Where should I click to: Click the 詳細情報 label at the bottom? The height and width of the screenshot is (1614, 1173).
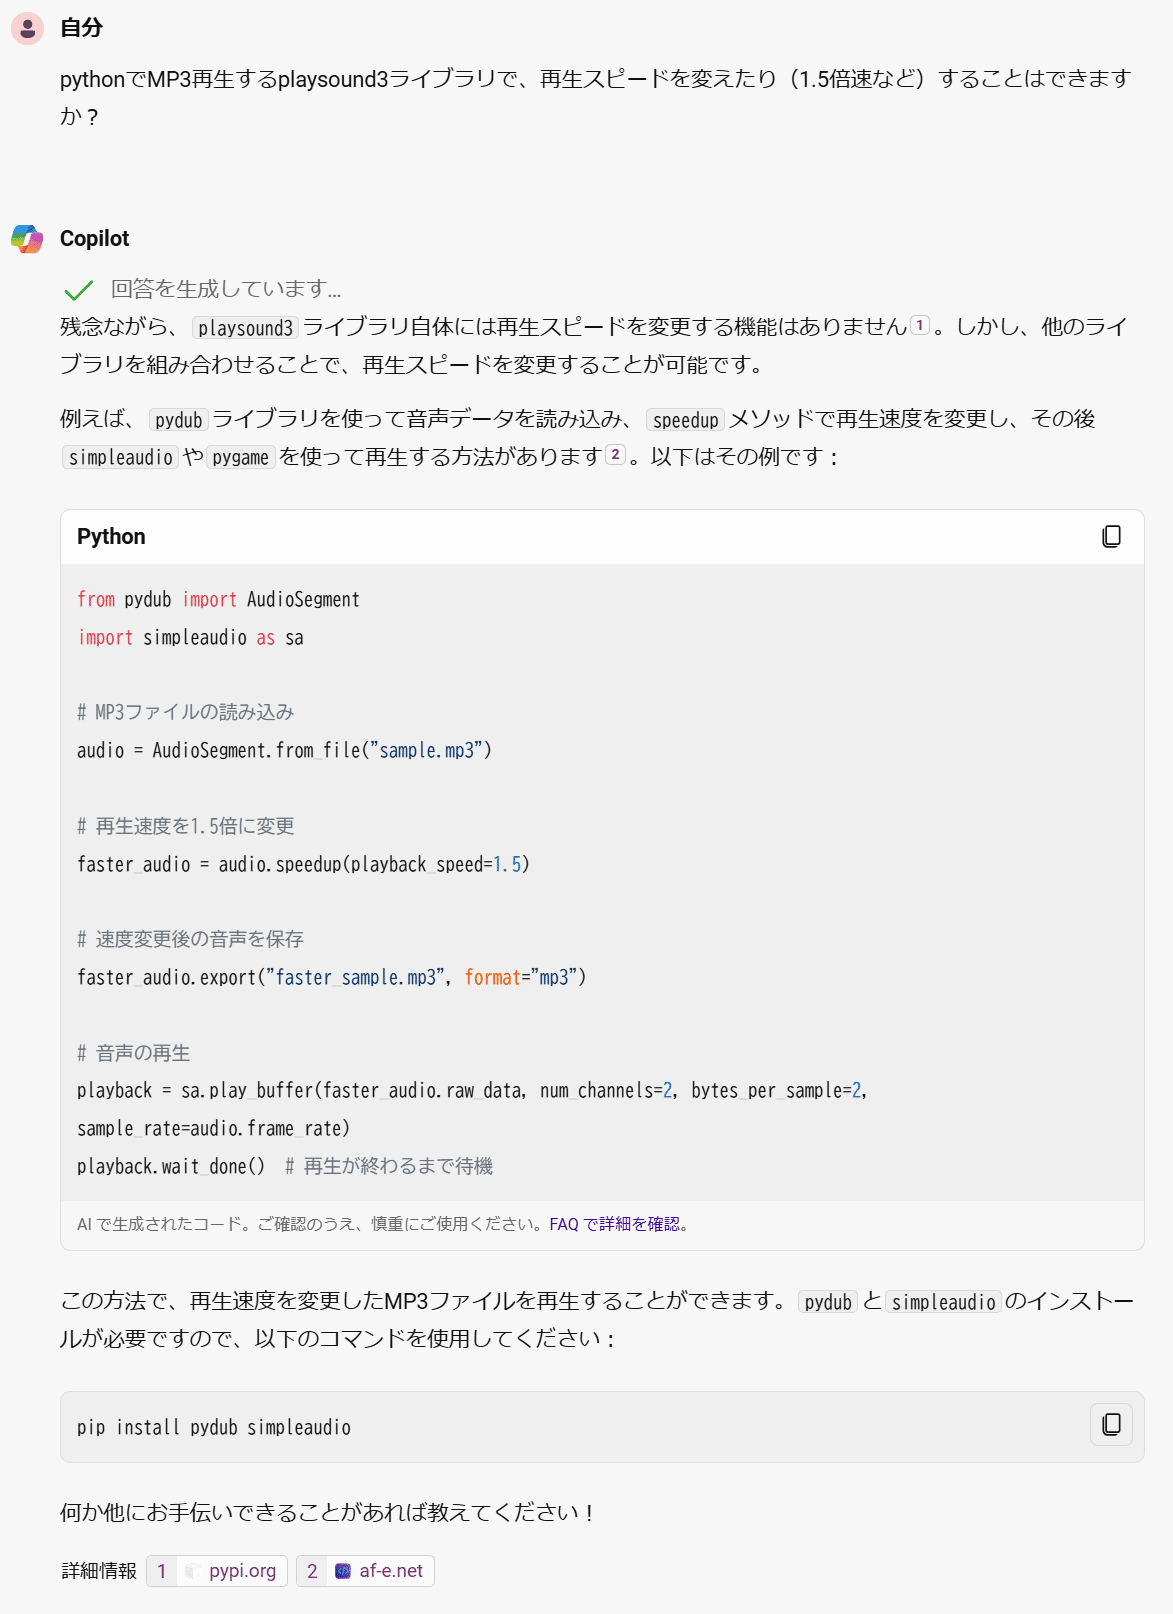click(99, 1571)
